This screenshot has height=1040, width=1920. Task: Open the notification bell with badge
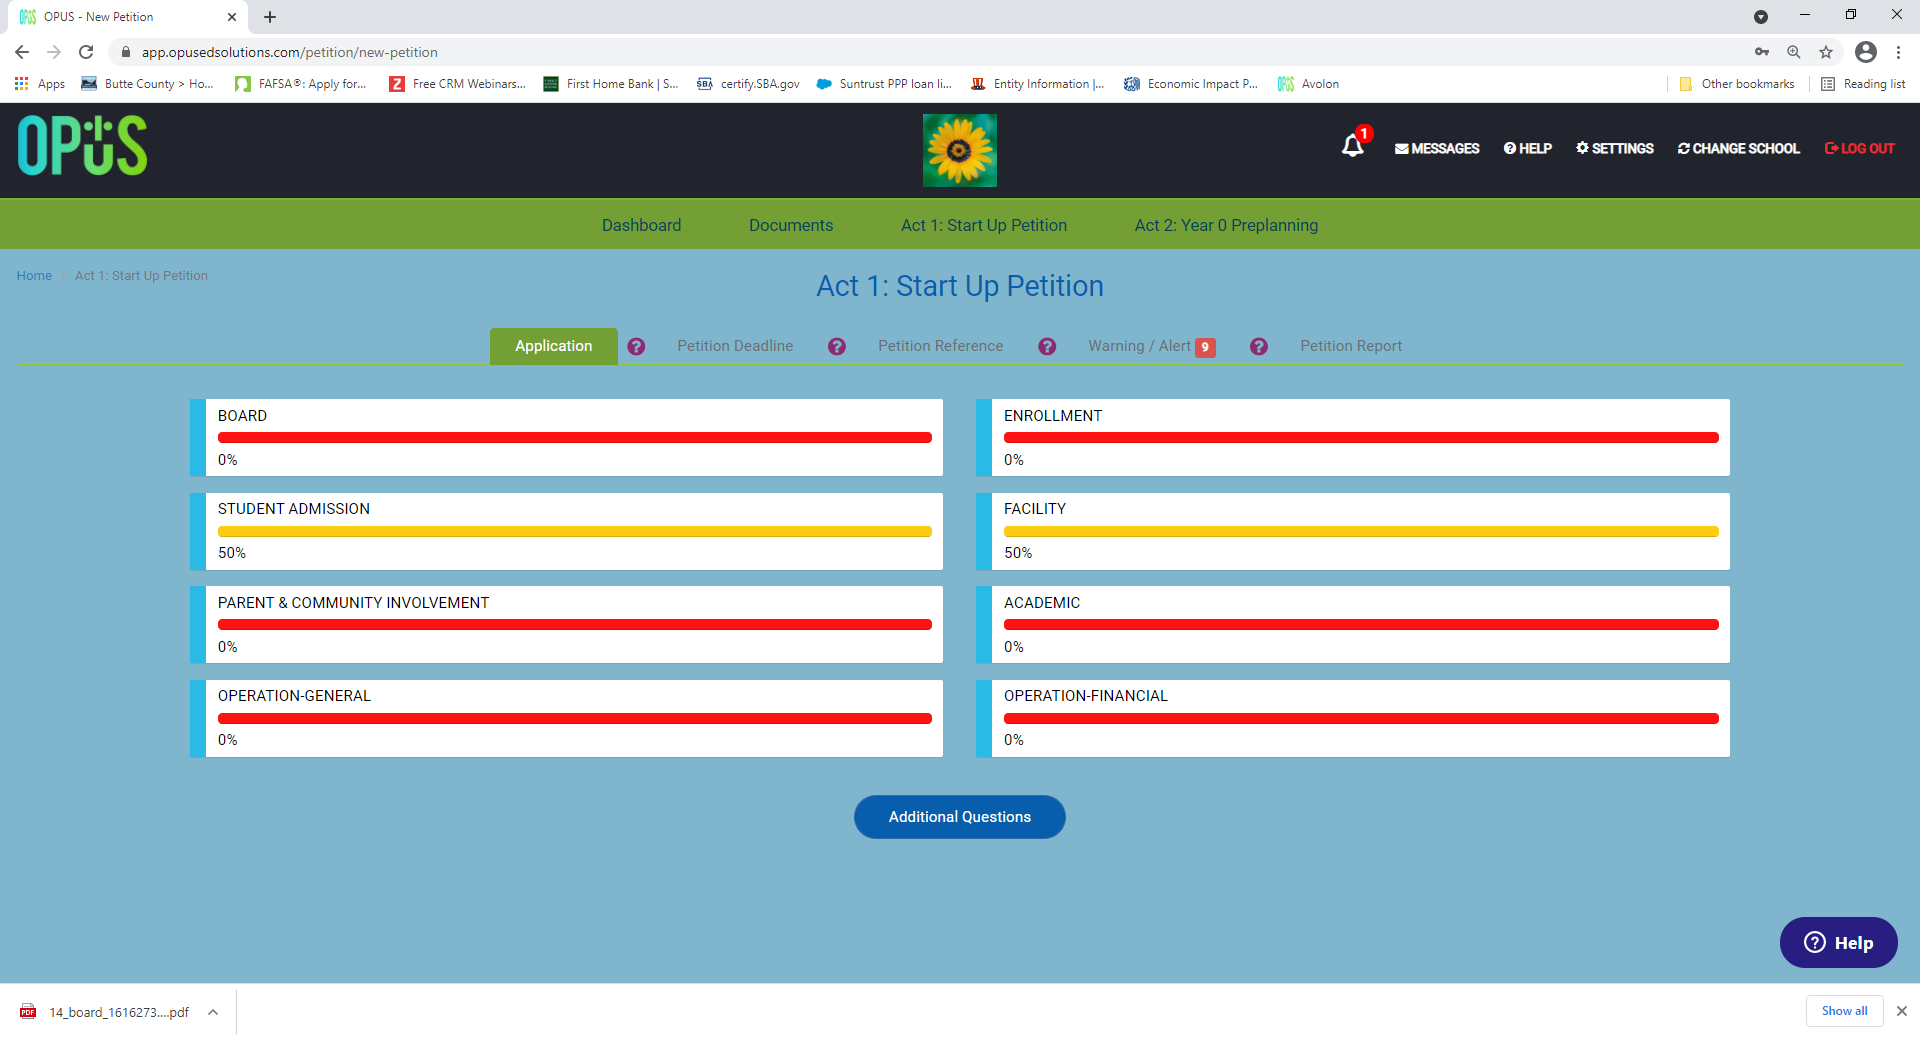tap(1354, 145)
